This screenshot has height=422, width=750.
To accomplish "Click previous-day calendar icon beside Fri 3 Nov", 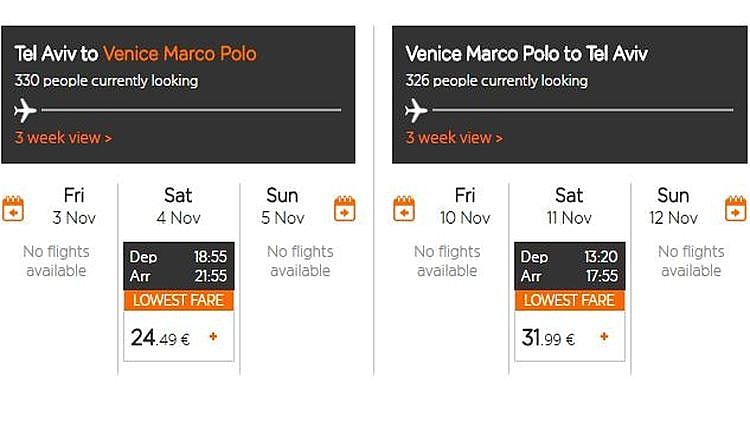I will tap(13, 208).
